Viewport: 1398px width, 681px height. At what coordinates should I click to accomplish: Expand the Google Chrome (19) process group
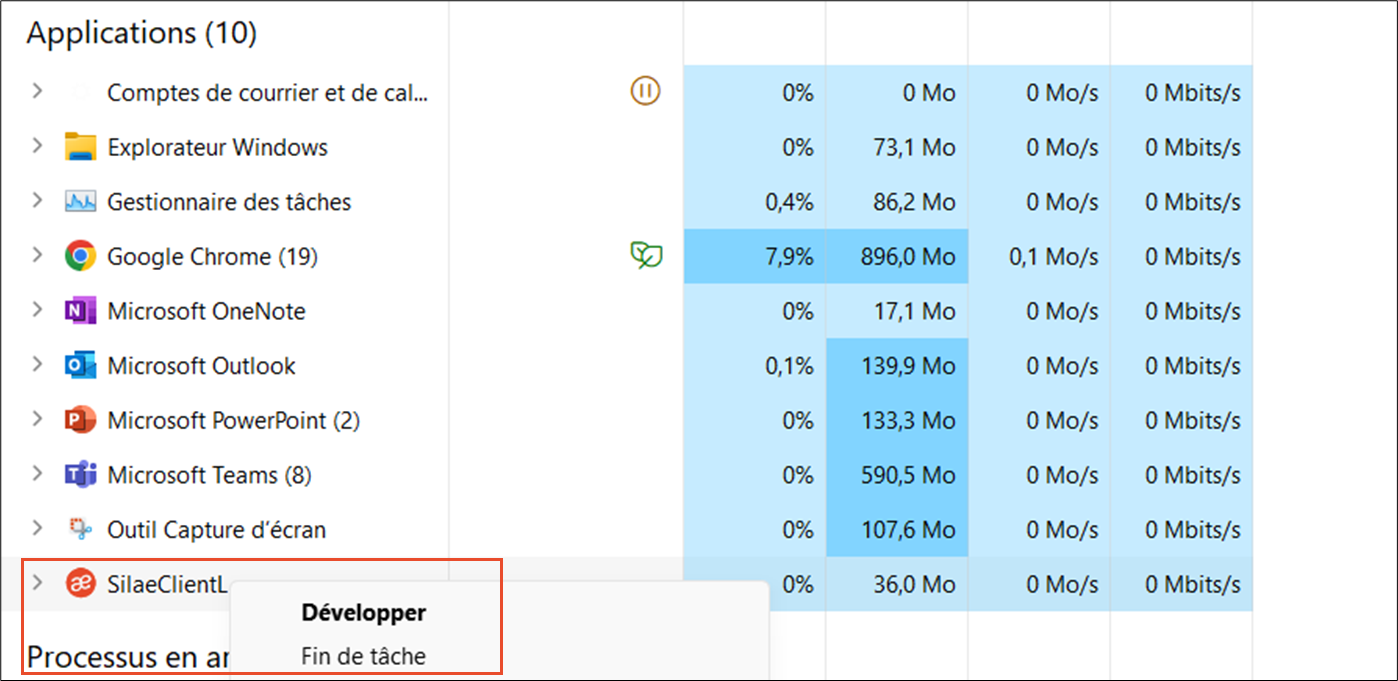pos(37,256)
